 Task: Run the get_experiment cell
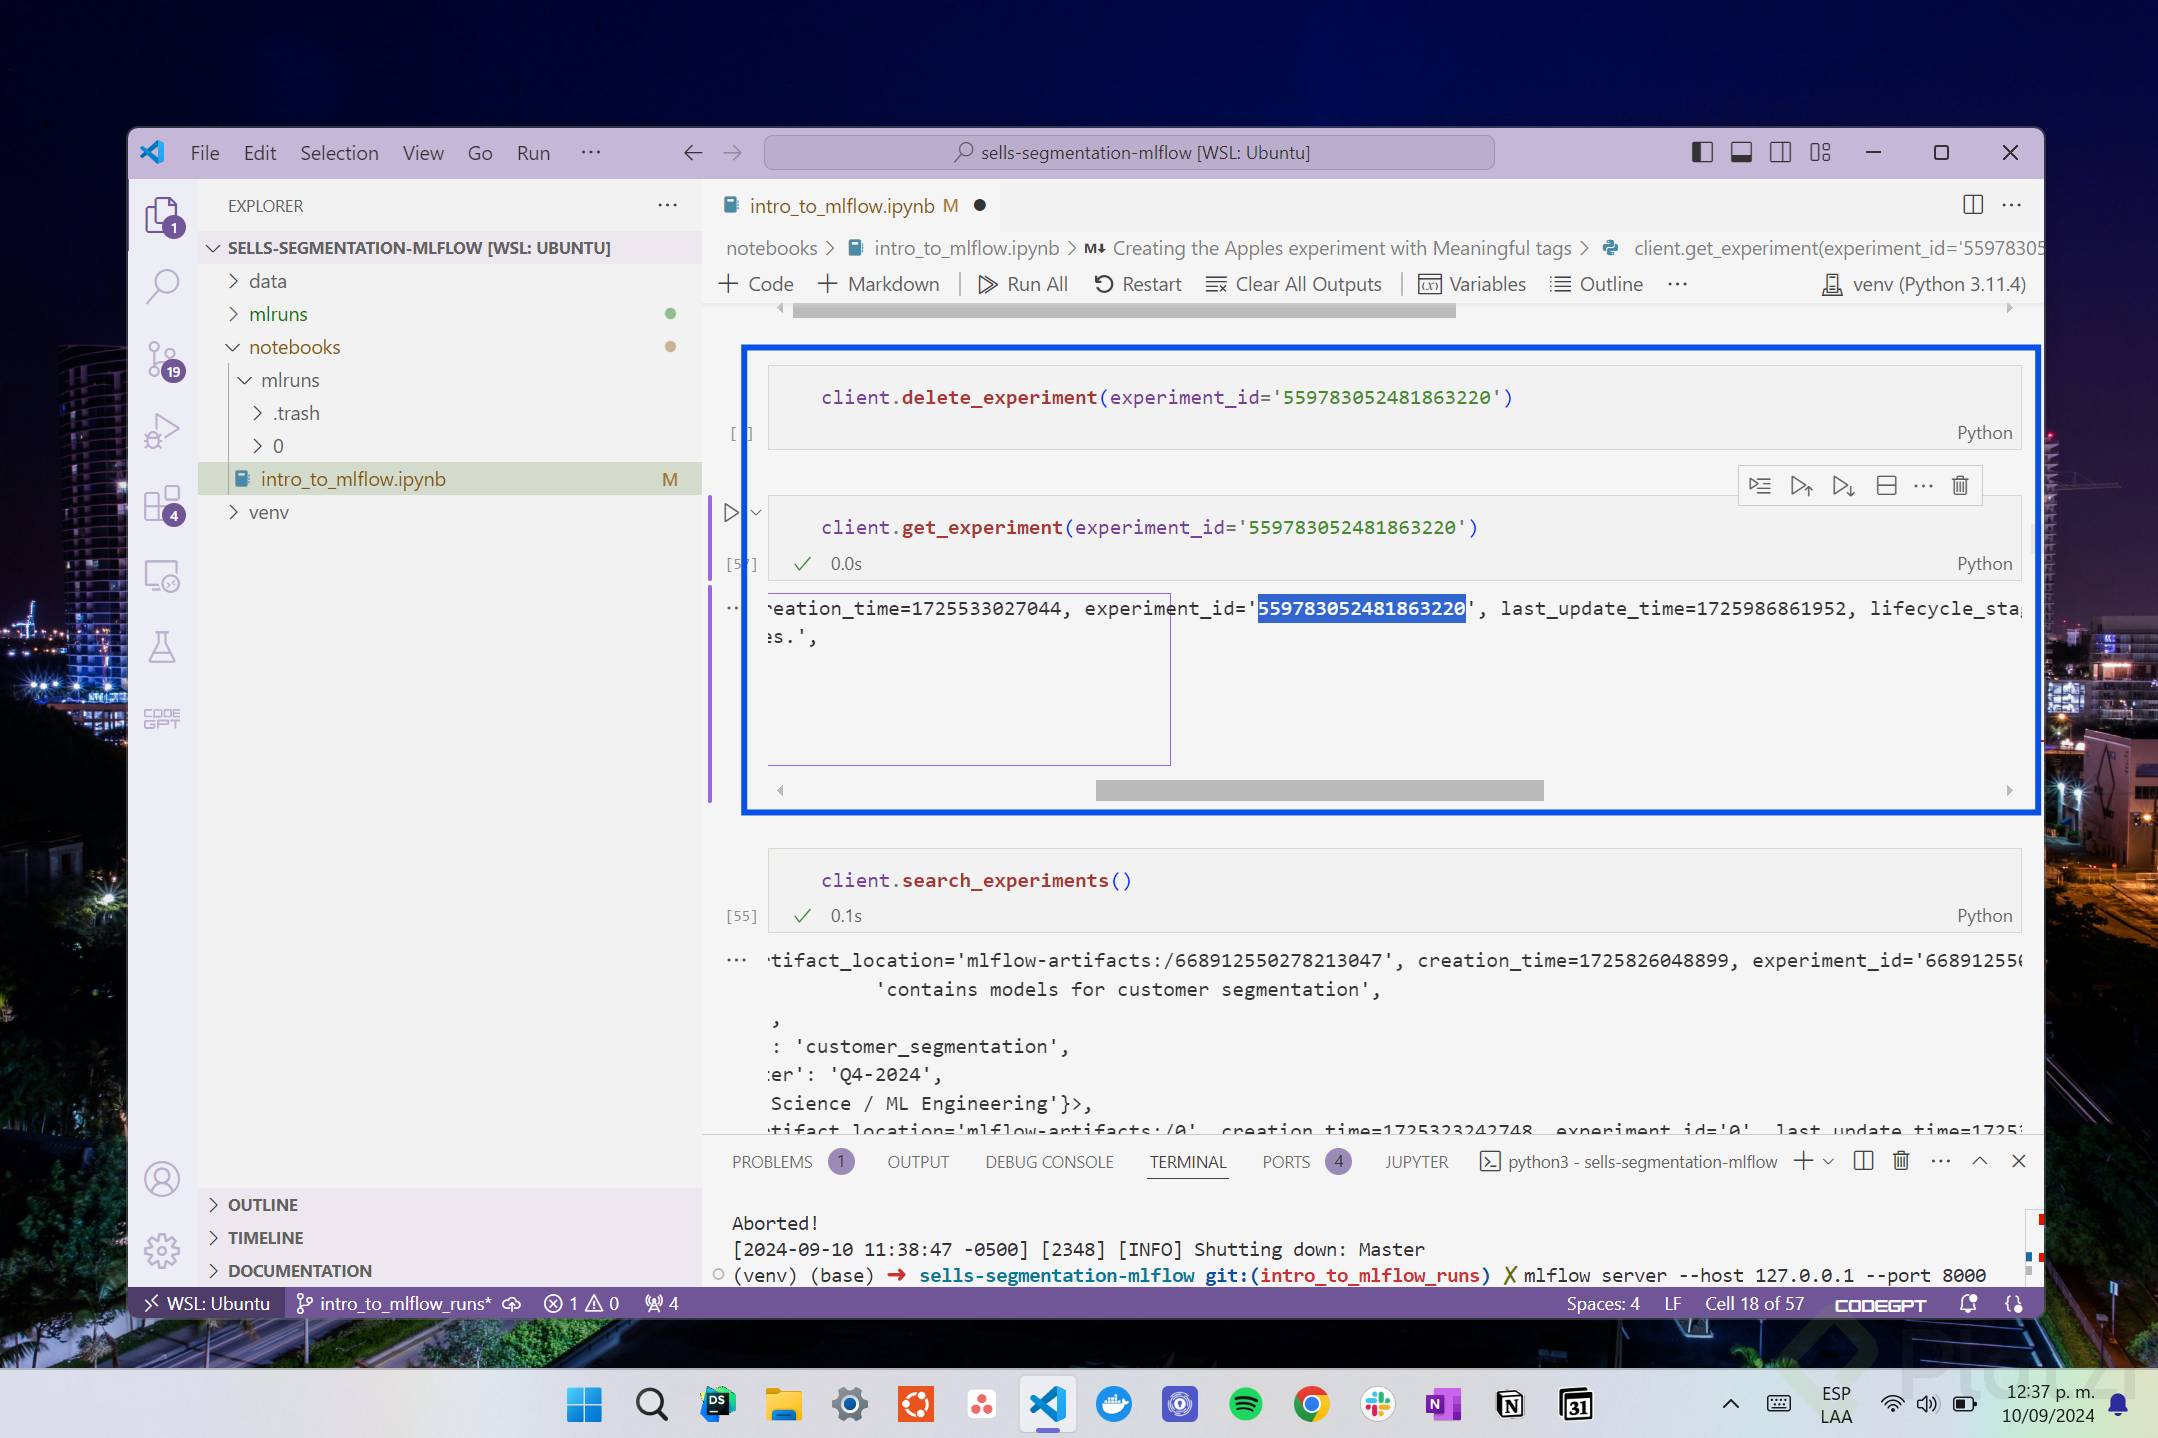[x=731, y=513]
